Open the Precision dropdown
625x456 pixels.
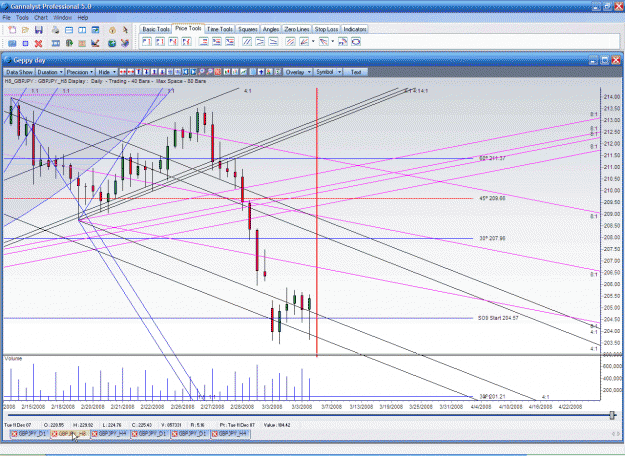pos(80,72)
